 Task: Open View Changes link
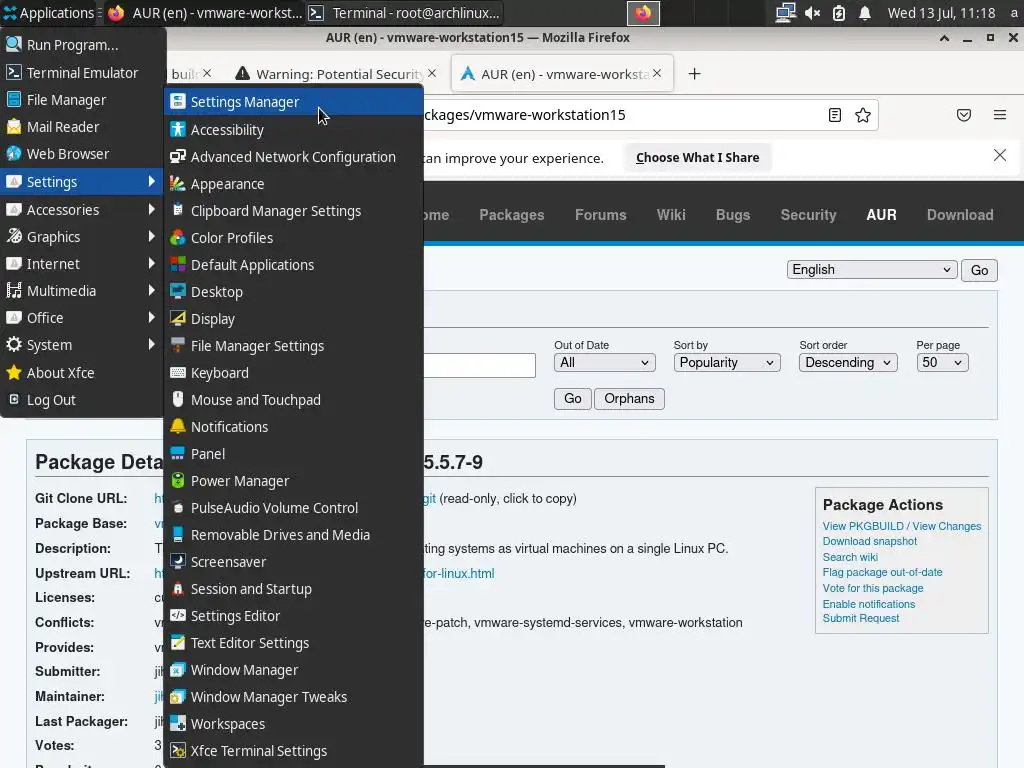tap(946, 526)
